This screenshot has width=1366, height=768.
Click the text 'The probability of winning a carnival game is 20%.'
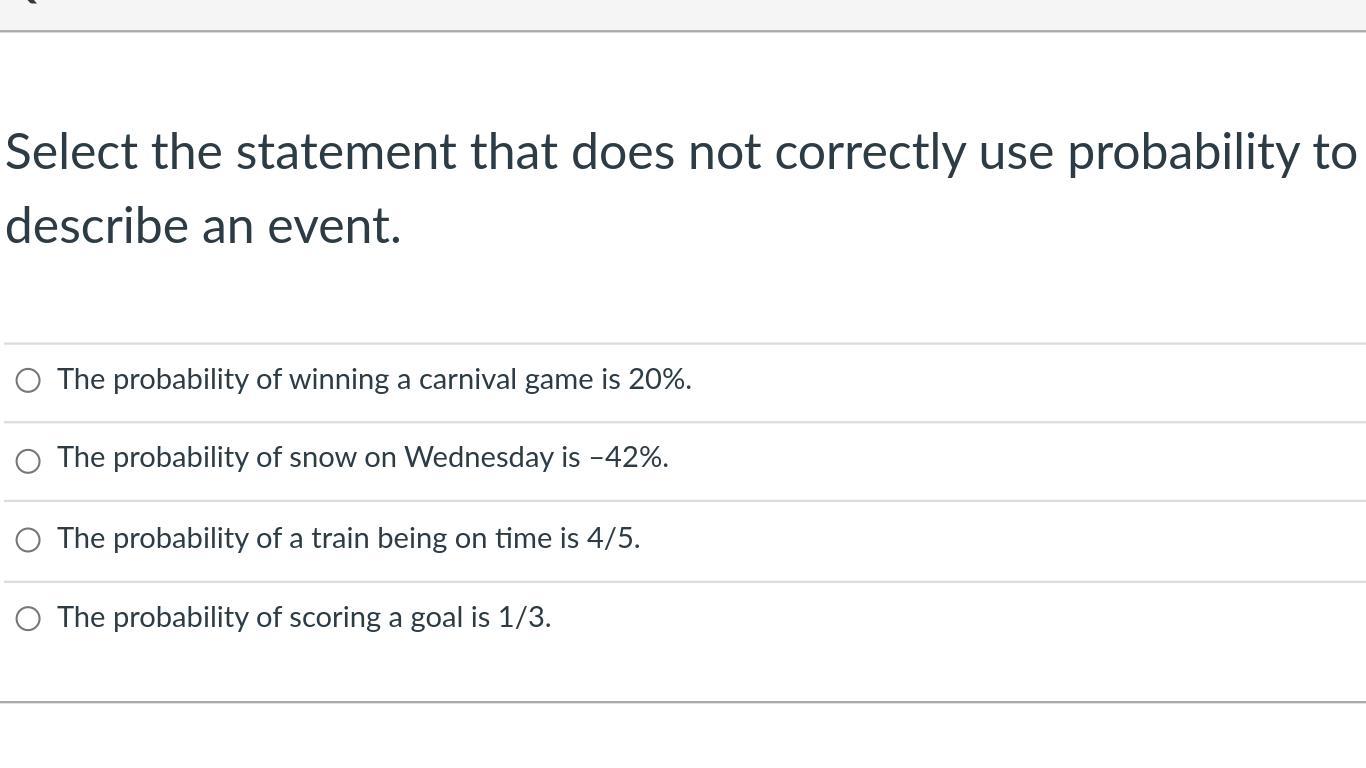pos(374,380)
